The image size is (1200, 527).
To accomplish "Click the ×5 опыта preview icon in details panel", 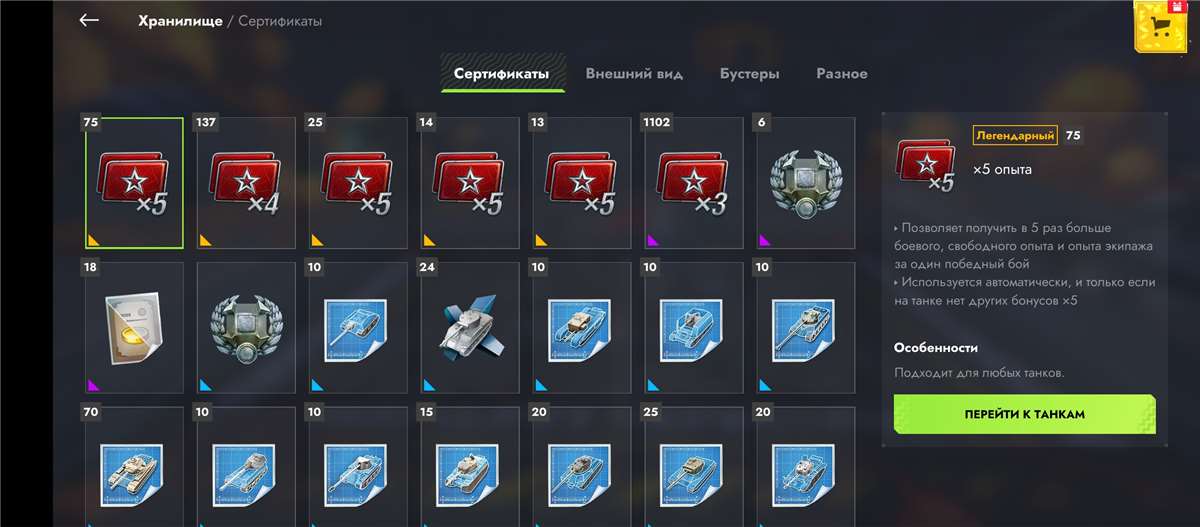I will [x=925, y=165].
